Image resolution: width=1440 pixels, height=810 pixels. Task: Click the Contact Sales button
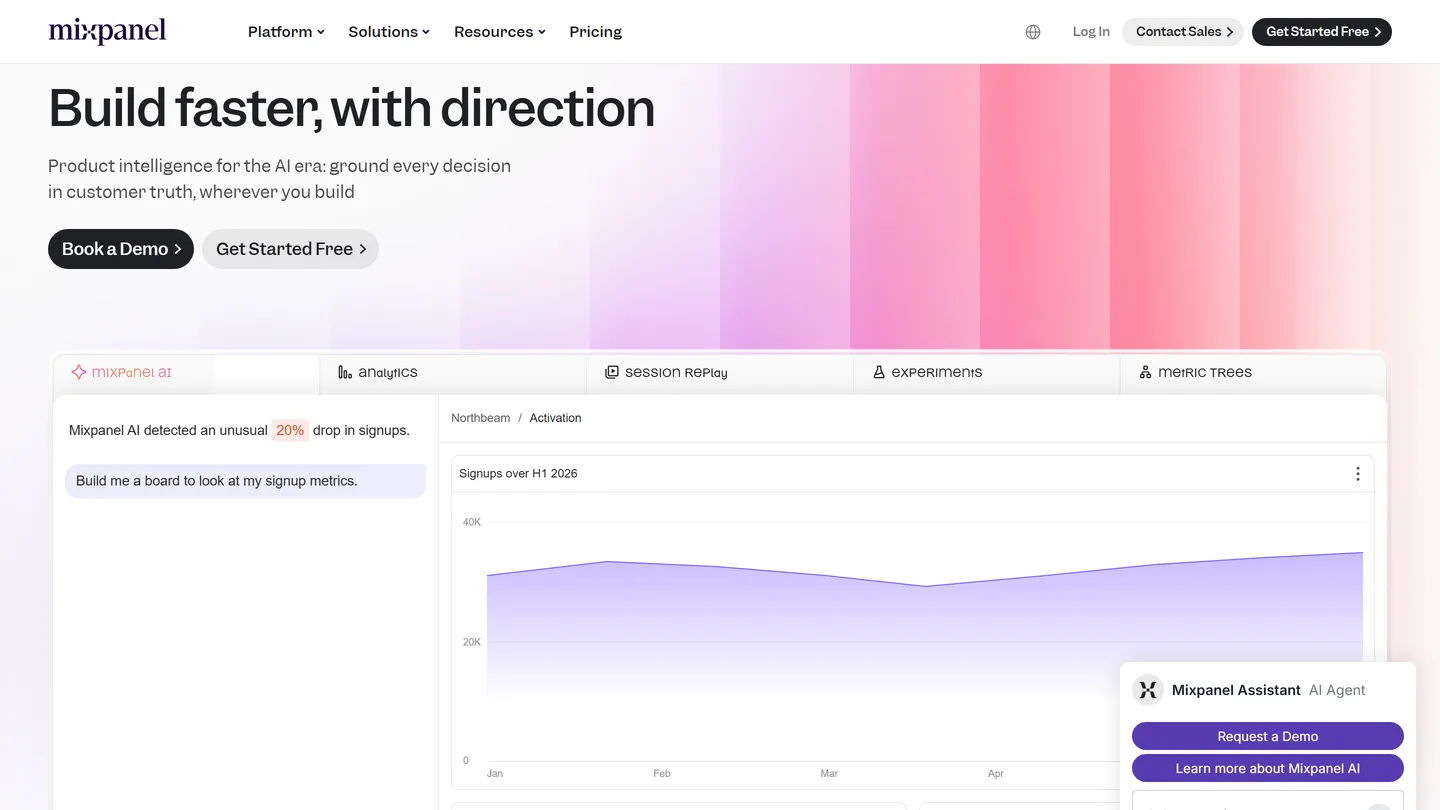pos(1183,32)
